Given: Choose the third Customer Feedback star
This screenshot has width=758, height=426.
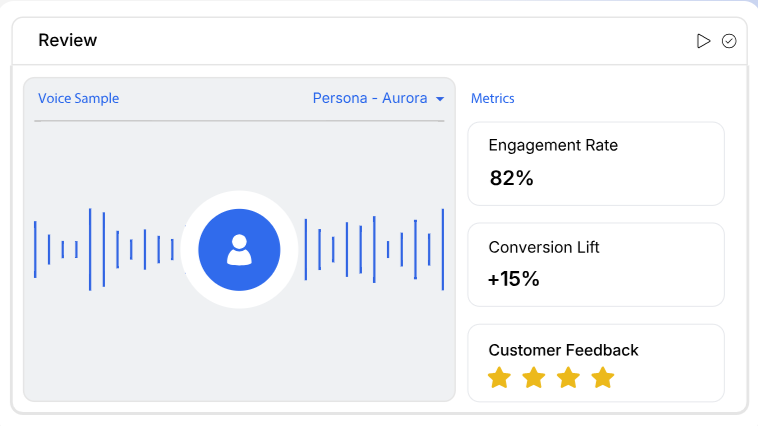Looking at the screenshot, I should 568,378.
